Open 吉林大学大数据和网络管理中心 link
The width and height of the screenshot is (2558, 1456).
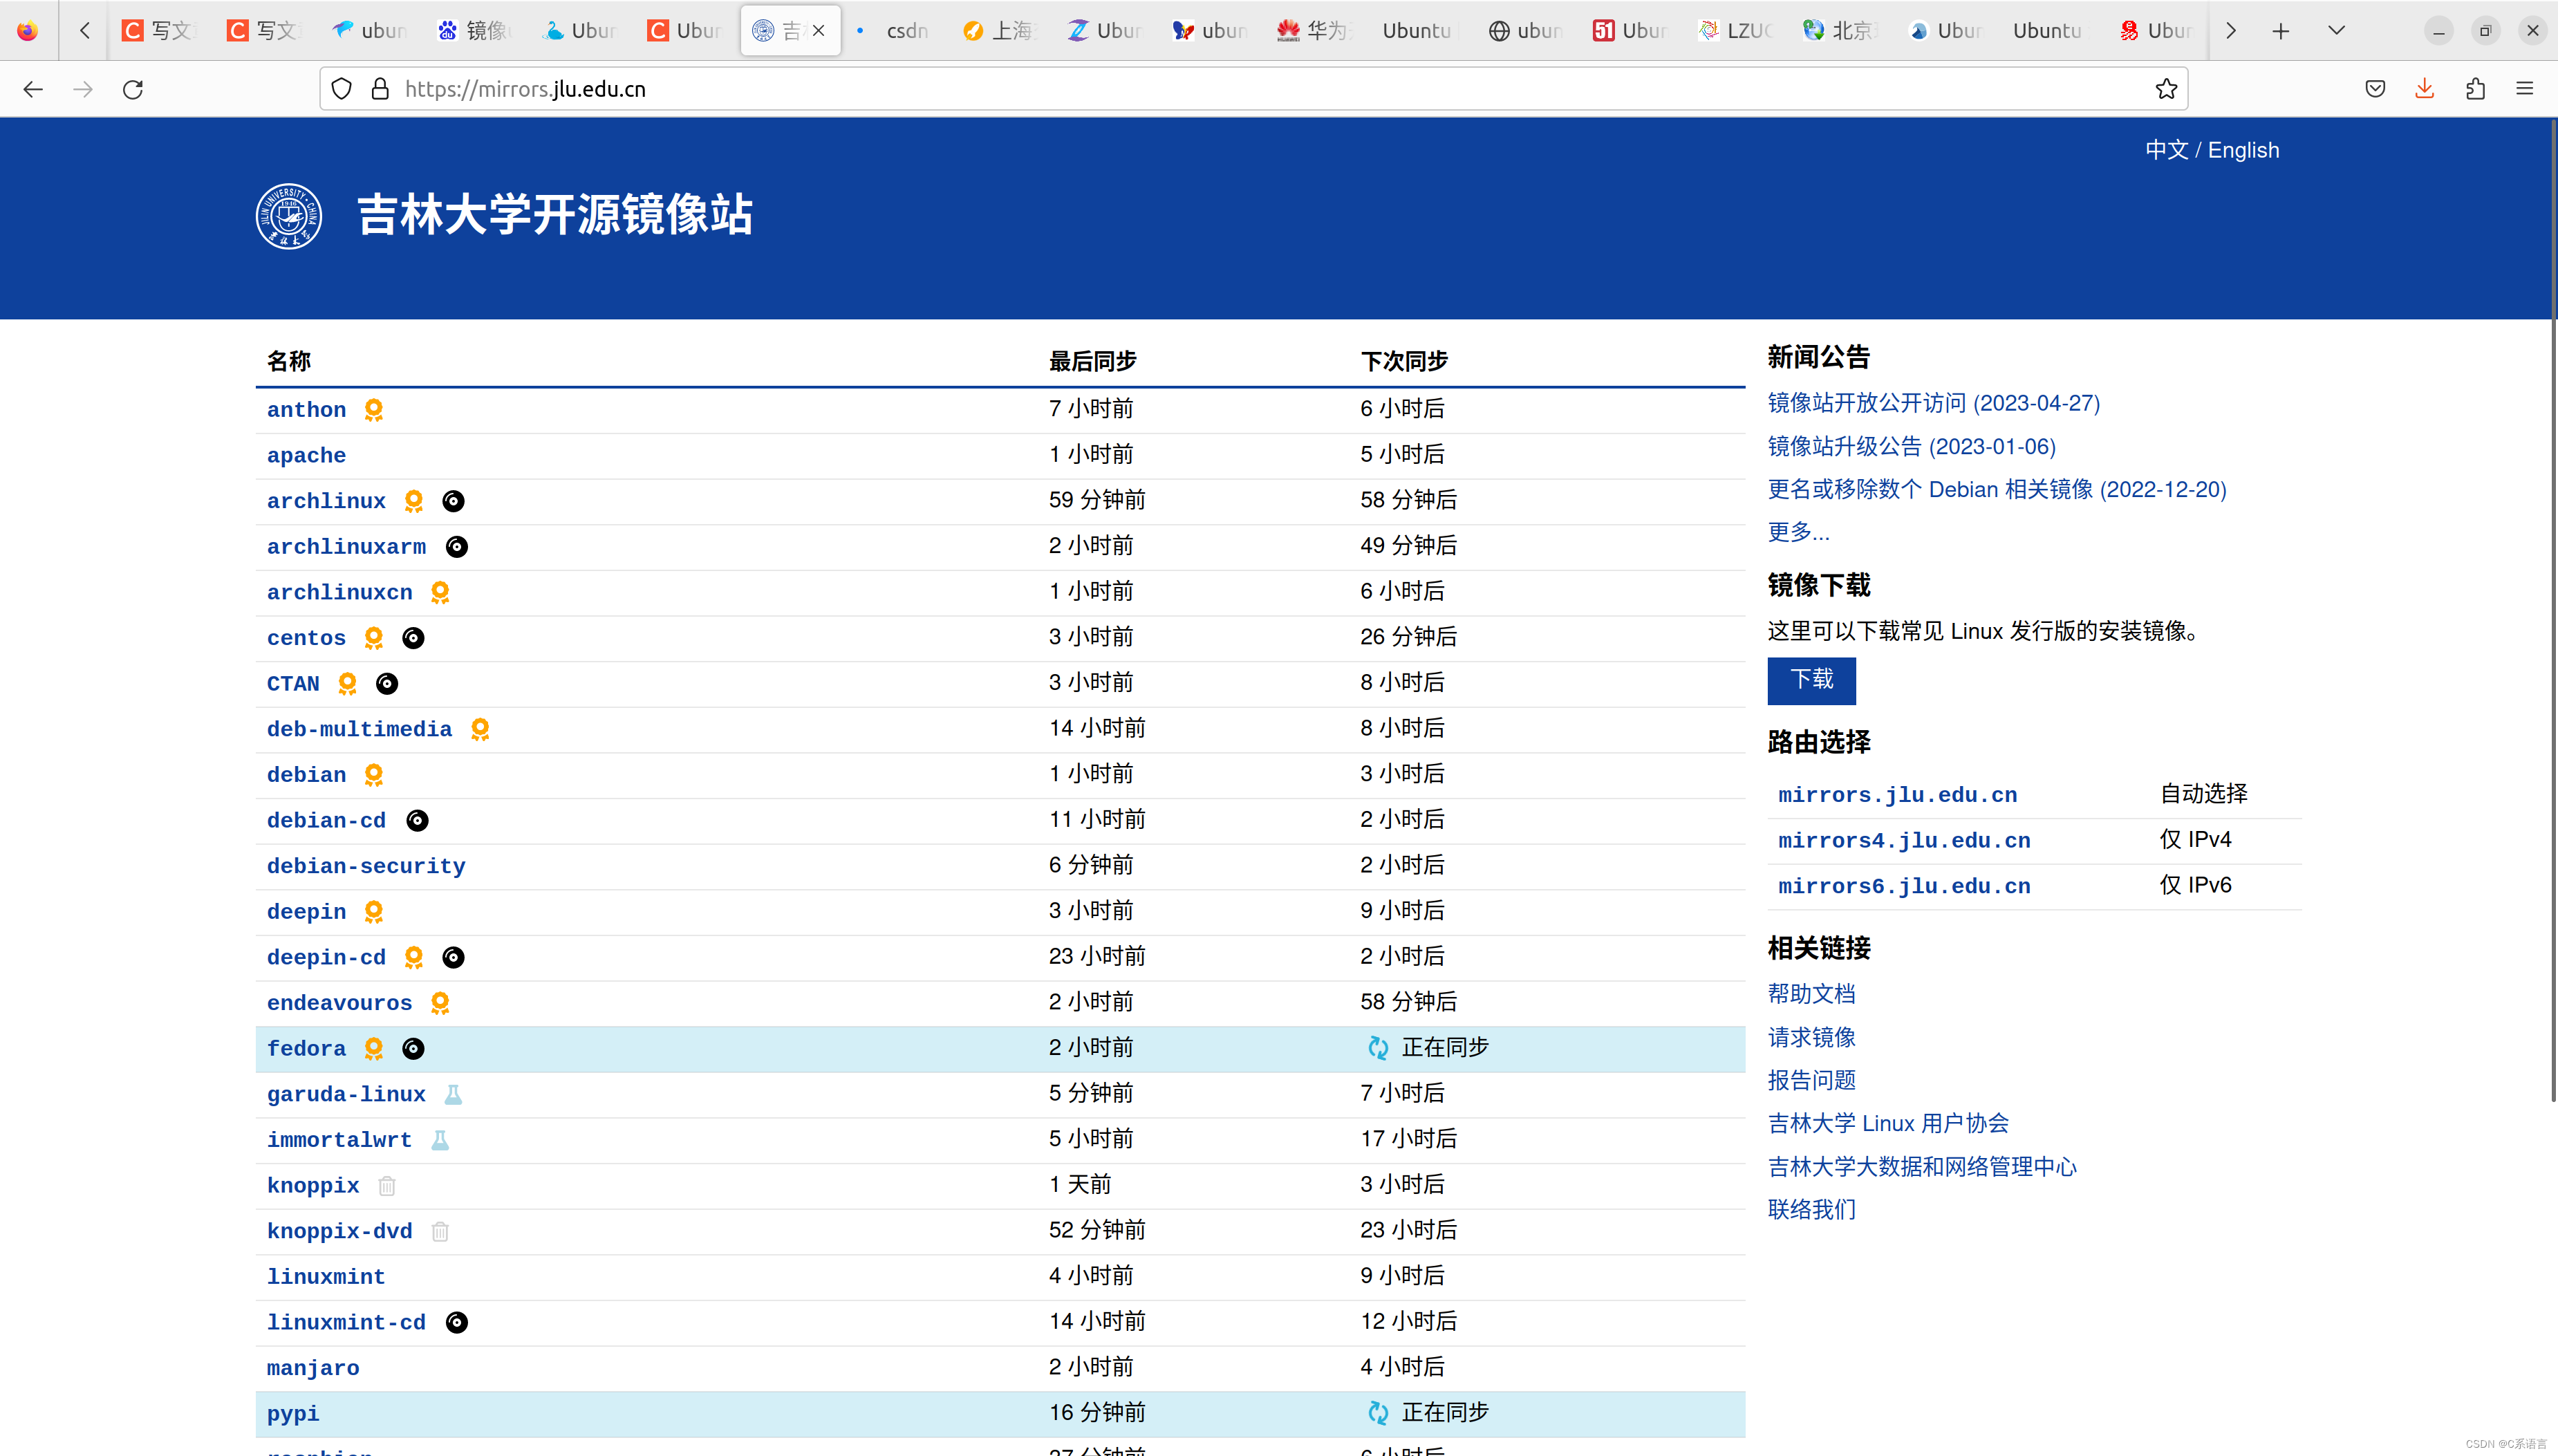(x=1921, y=1167)
